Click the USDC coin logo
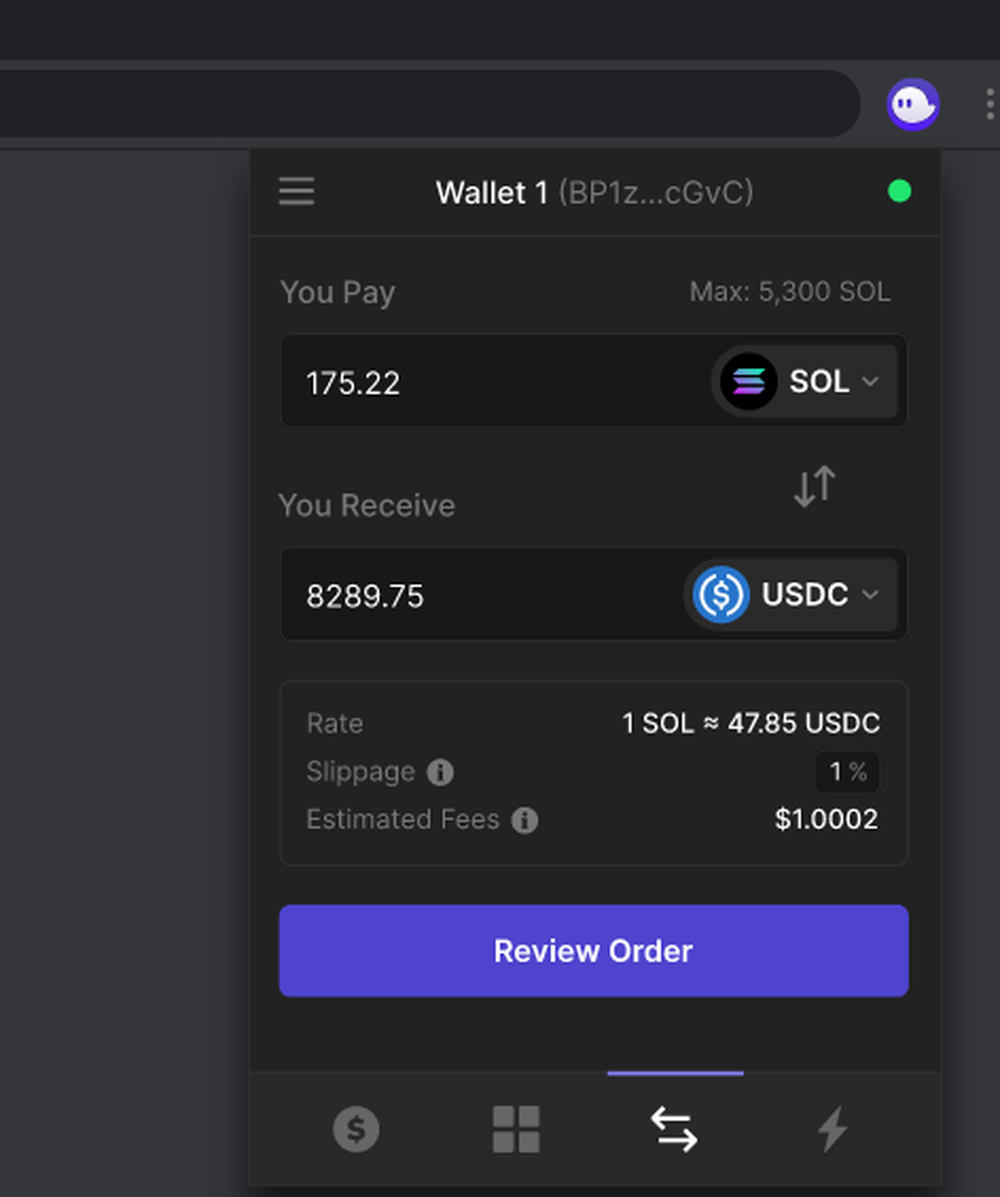This screenshot has height=1197, width=1000. (x=721, y=594)
